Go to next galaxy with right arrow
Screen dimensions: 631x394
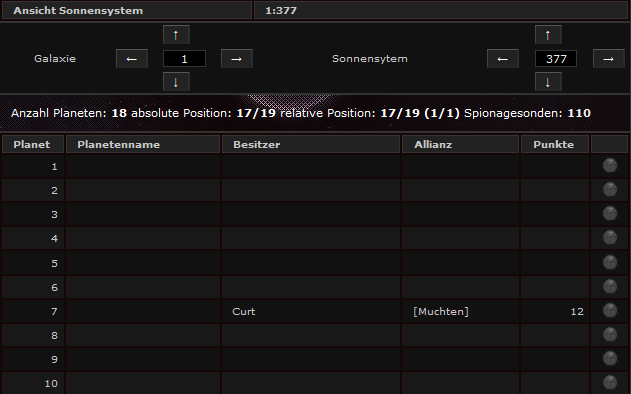point(237,59)
